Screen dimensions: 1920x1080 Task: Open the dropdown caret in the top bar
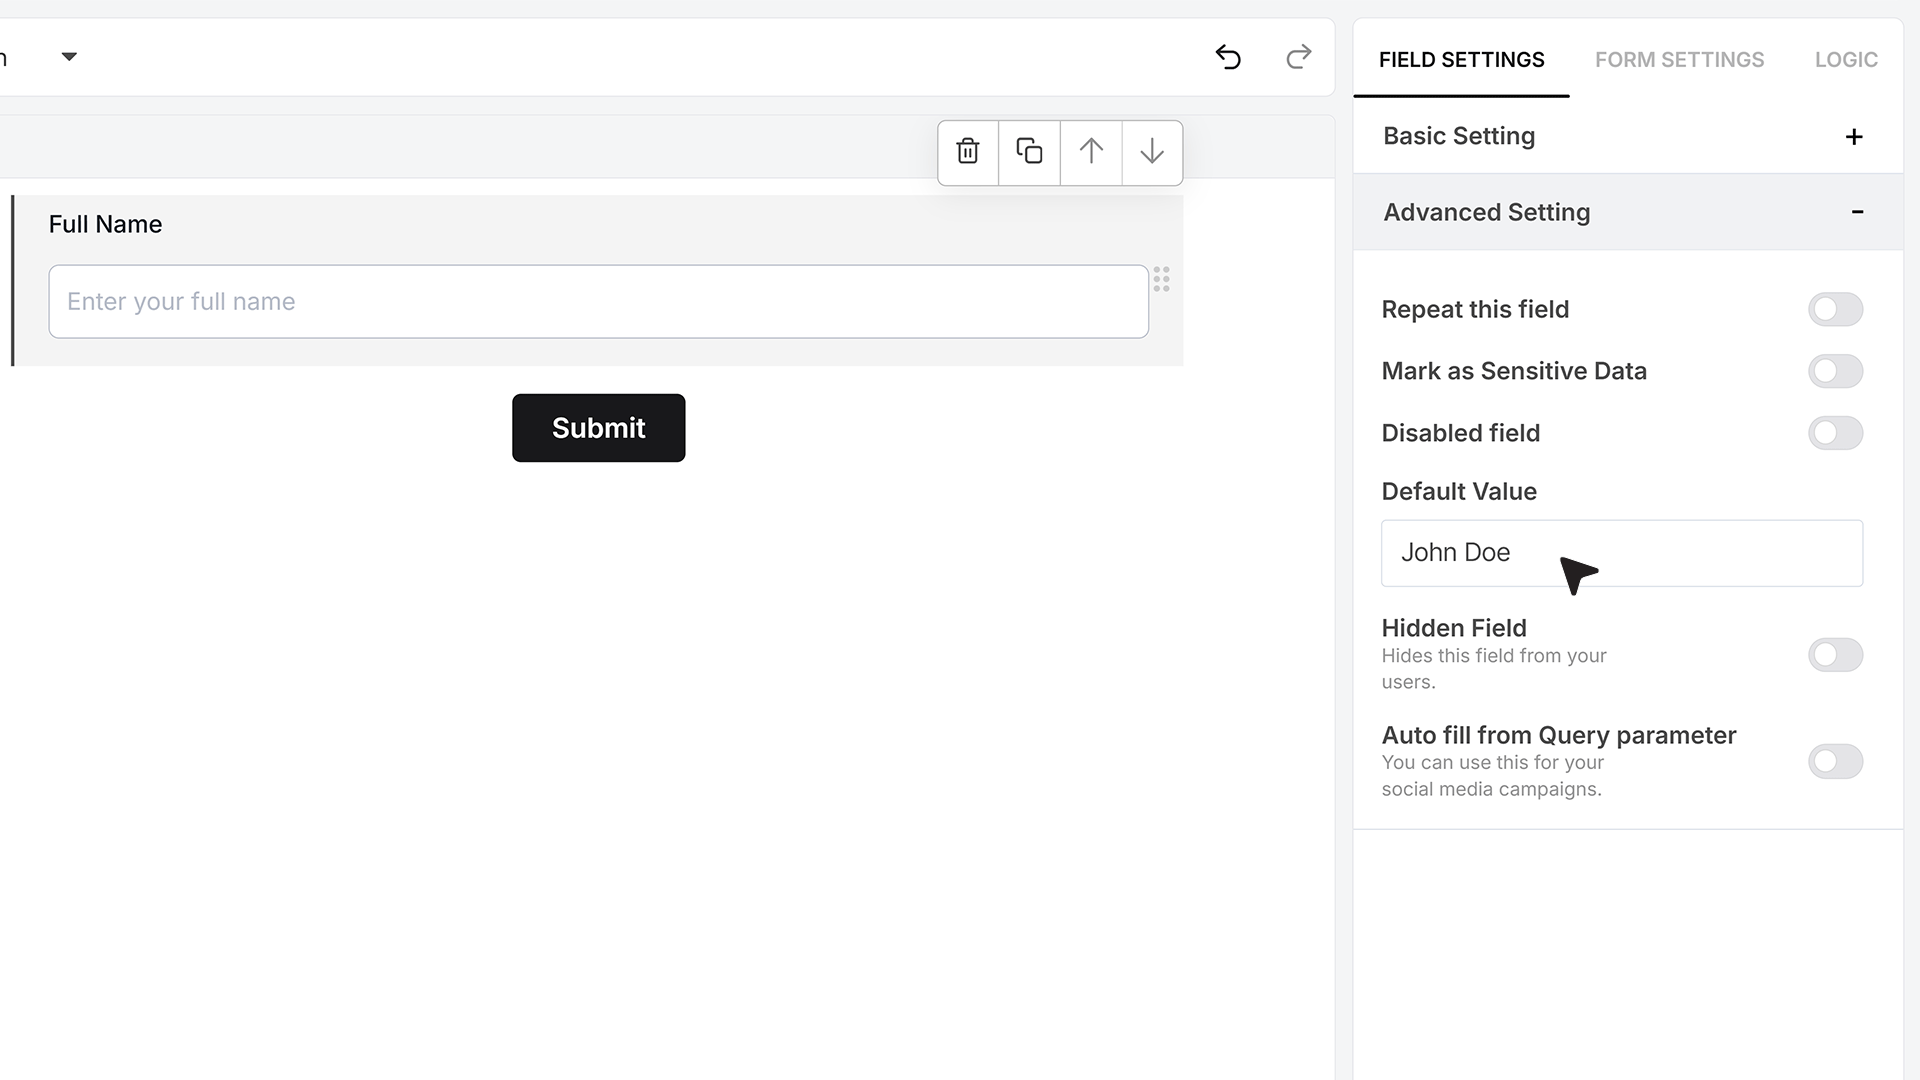pyautogui.click(x=69, y=57)
